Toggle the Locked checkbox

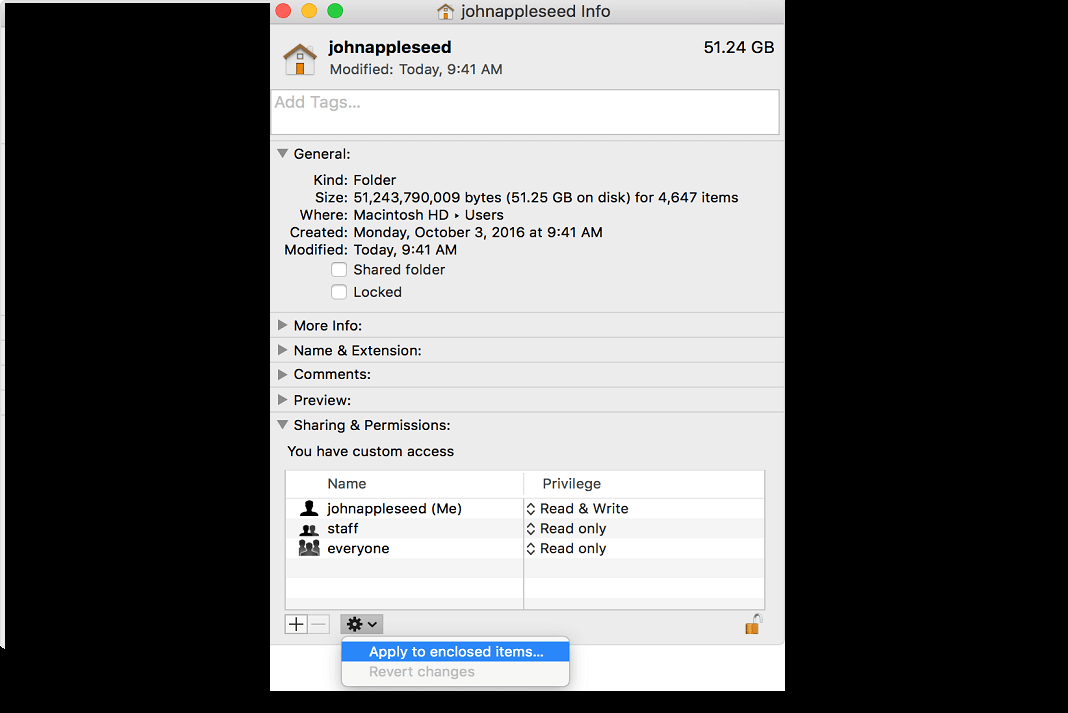339,292
